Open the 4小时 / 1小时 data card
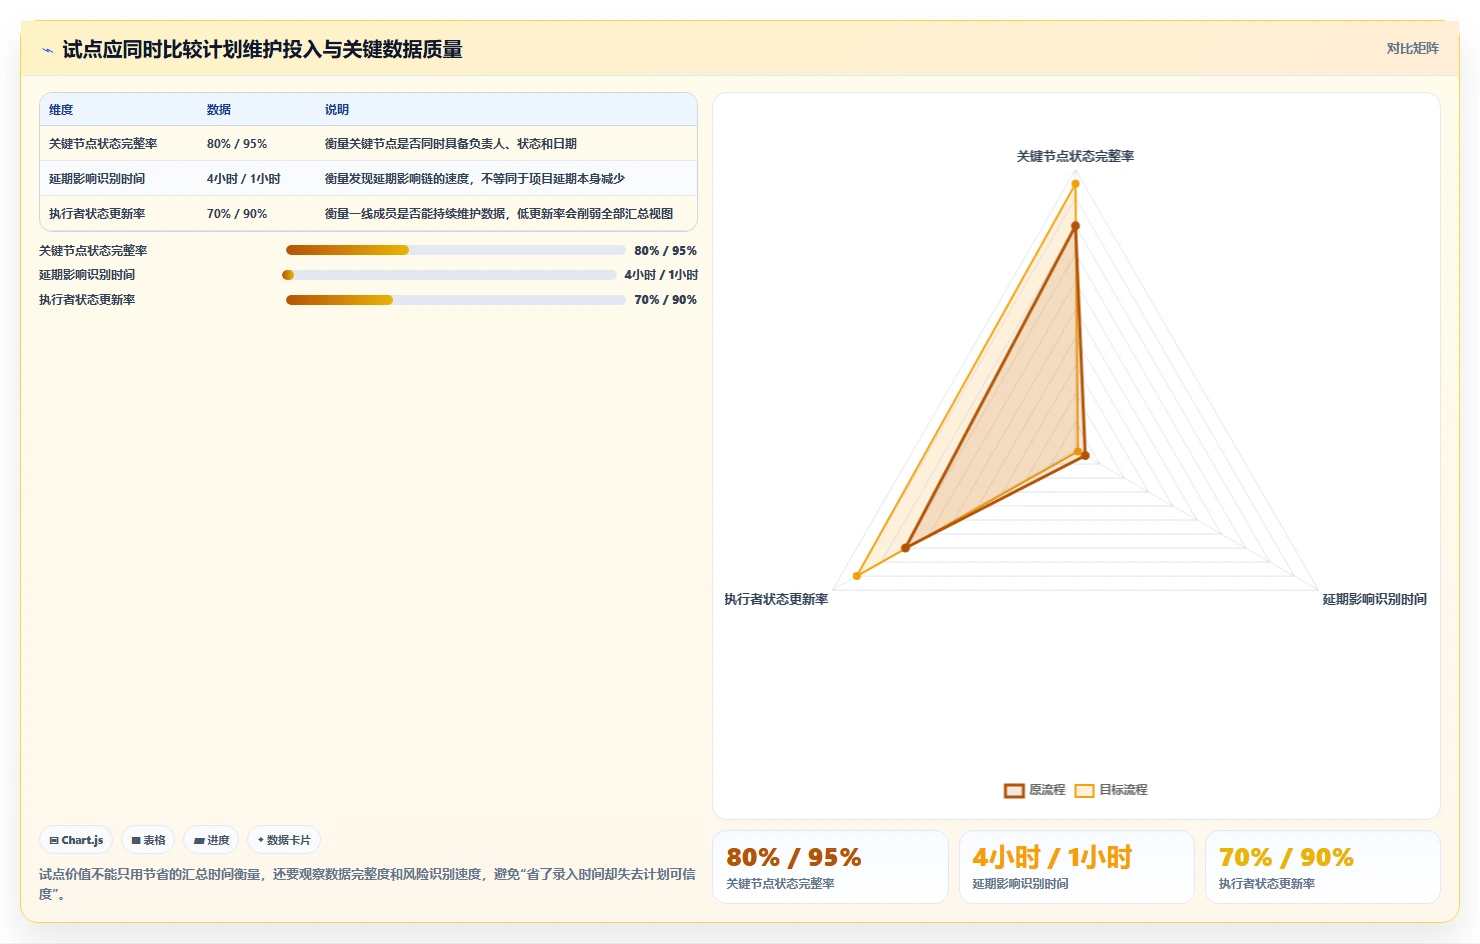 [x=1077, y=867]
